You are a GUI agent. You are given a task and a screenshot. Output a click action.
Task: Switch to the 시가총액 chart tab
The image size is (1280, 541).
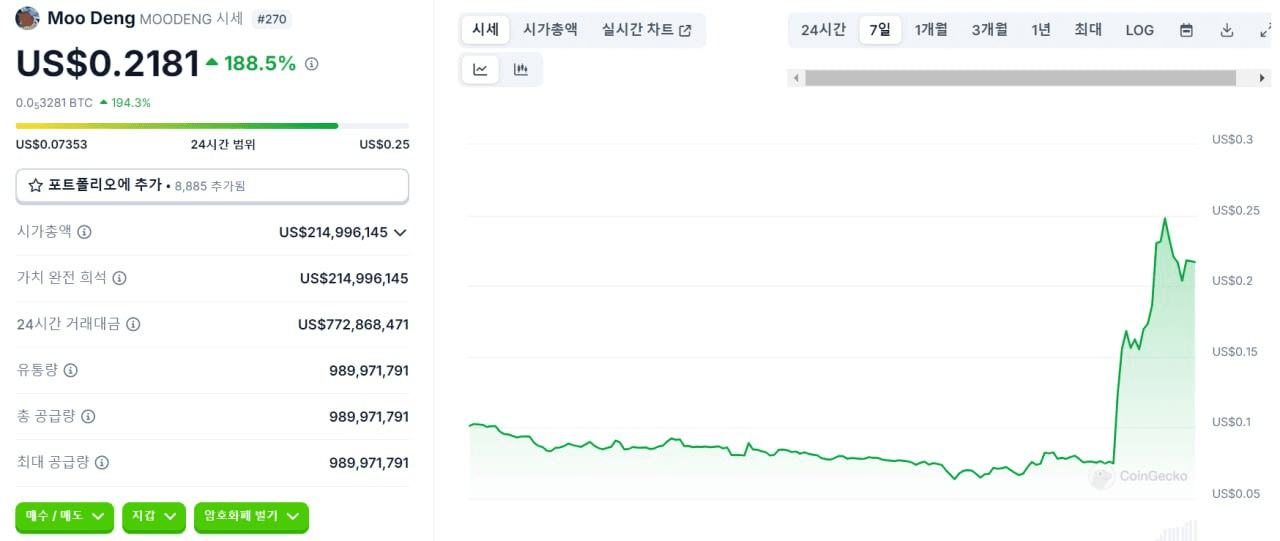click(x=550, y=30)
